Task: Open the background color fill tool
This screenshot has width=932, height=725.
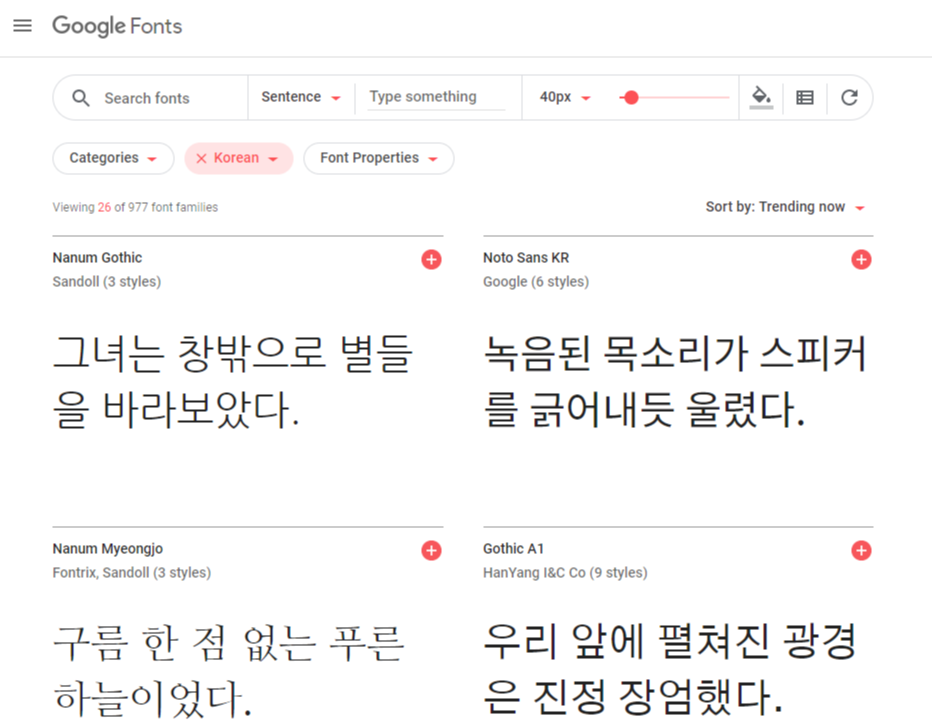Action: (761, 97)
